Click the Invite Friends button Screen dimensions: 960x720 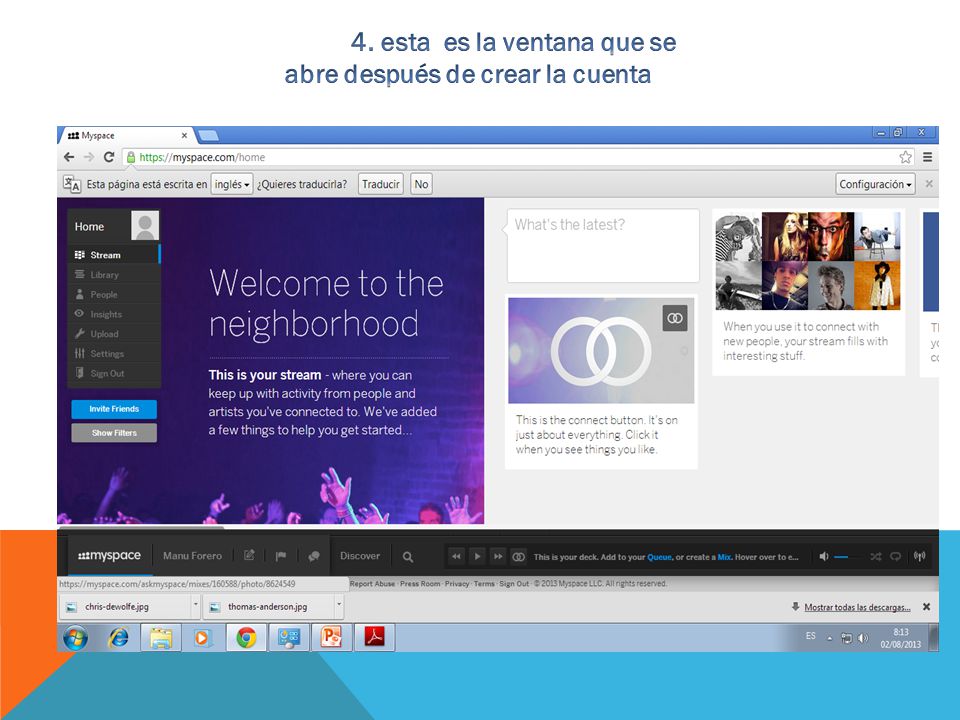[114, 409]
